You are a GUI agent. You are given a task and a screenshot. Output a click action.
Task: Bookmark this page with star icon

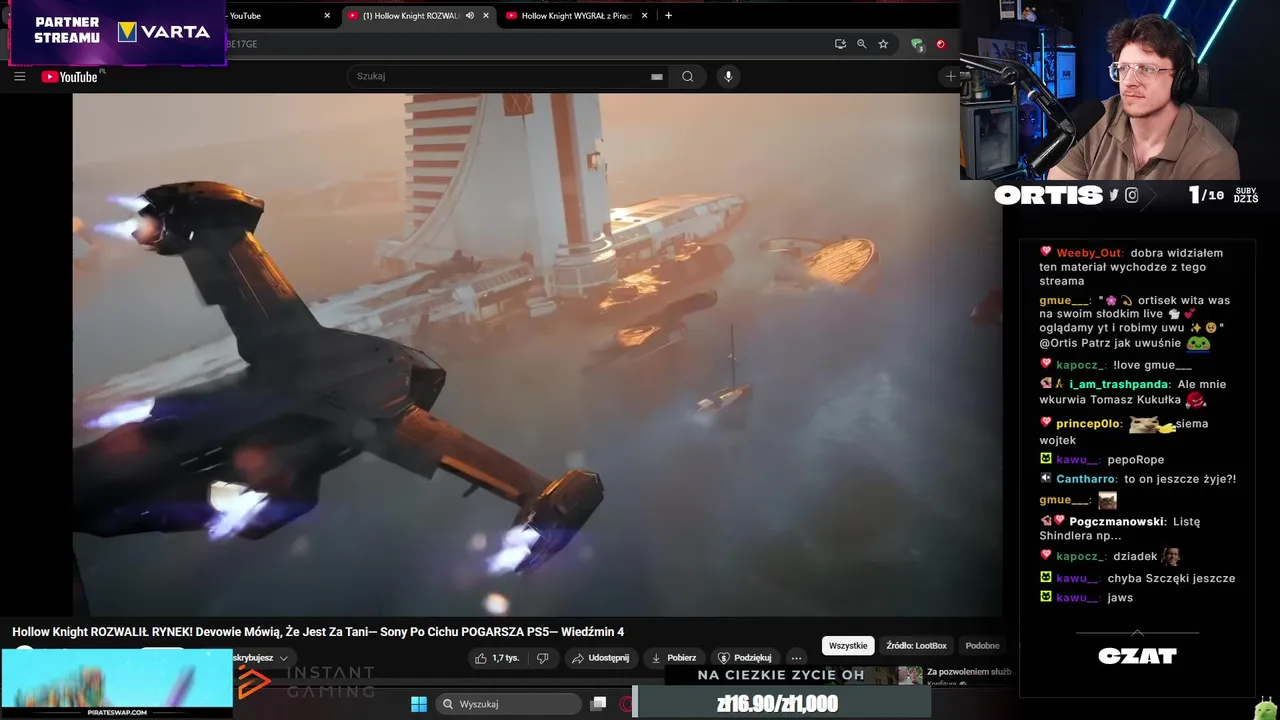point(883,44)
